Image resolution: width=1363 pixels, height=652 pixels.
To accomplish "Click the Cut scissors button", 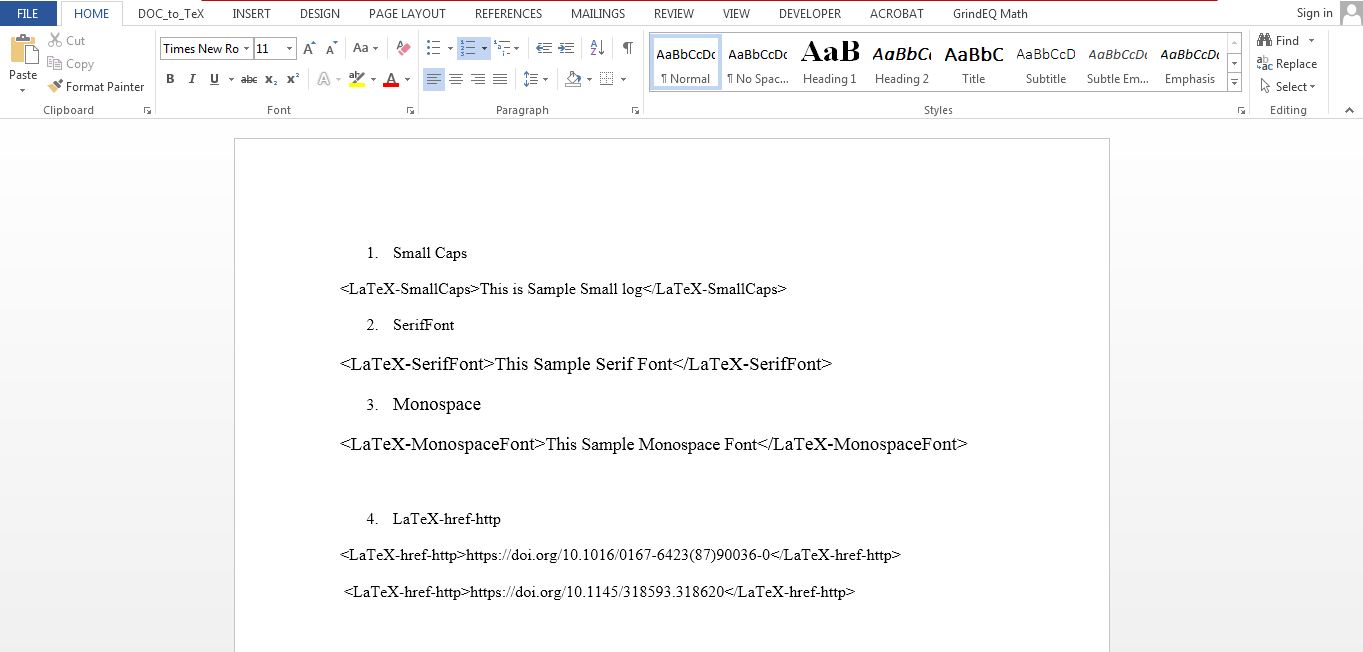I will (67, 40).
